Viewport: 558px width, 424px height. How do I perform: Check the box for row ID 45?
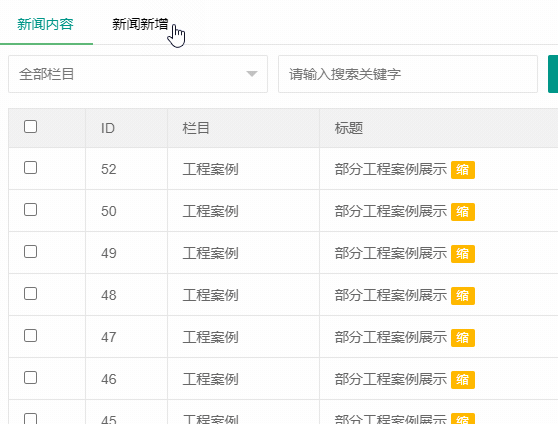(30, 419)
